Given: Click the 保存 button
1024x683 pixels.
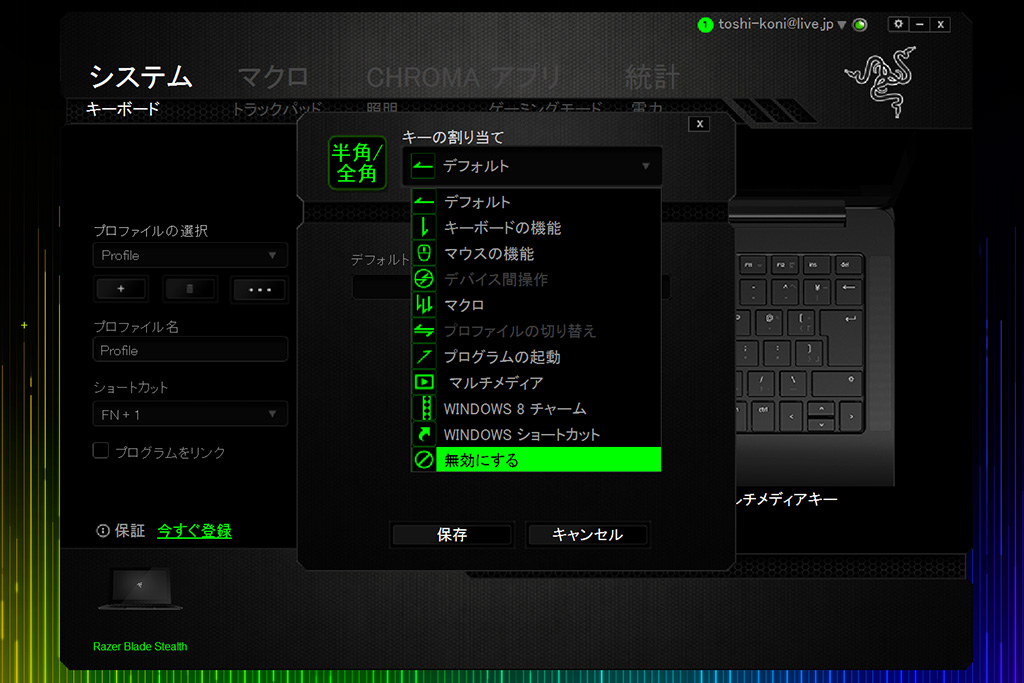Looking at the screenshot, I should coord(451,535).
